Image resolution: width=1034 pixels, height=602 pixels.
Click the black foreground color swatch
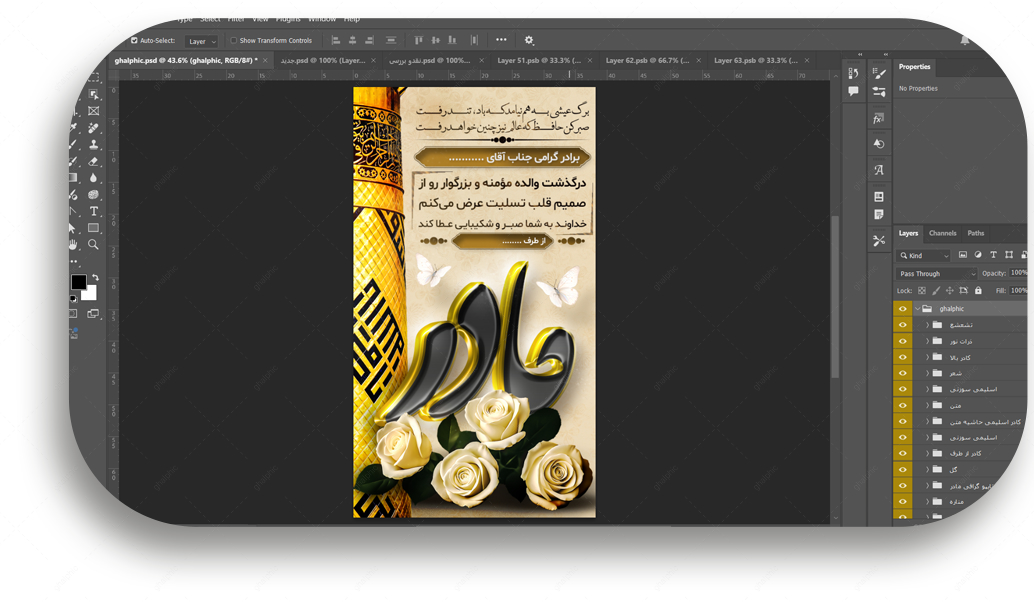(x=78, y=282)
